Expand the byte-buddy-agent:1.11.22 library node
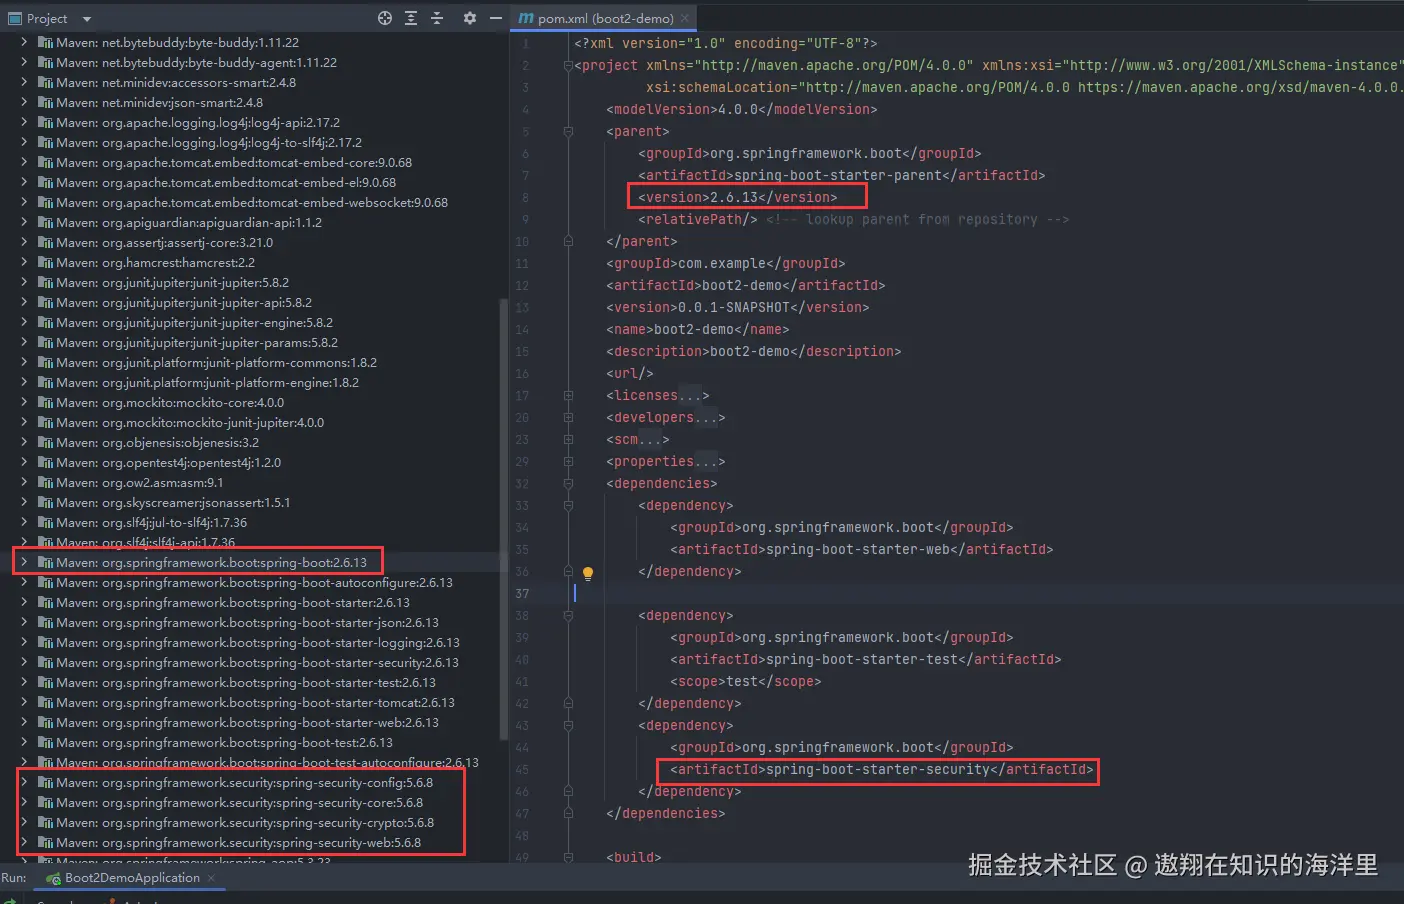1404x904 pixels. pos(24,63)
